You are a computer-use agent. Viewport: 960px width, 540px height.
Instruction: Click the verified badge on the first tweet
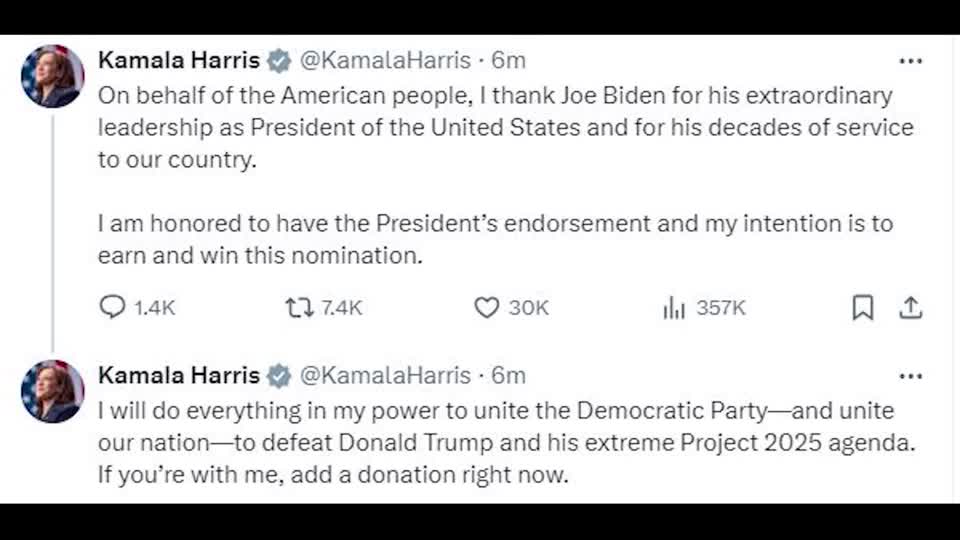[279, 61]
